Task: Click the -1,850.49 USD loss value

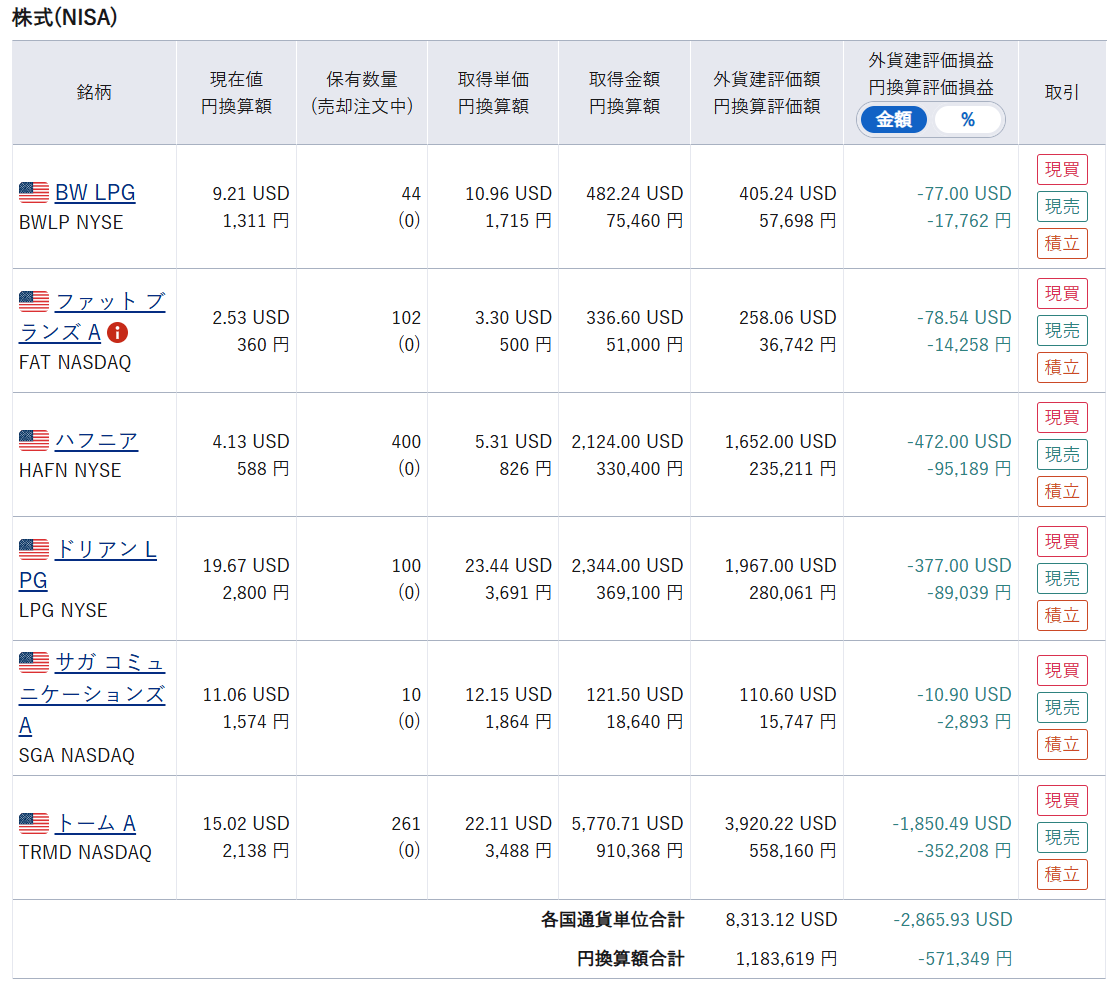Action: tap(951, 823)
